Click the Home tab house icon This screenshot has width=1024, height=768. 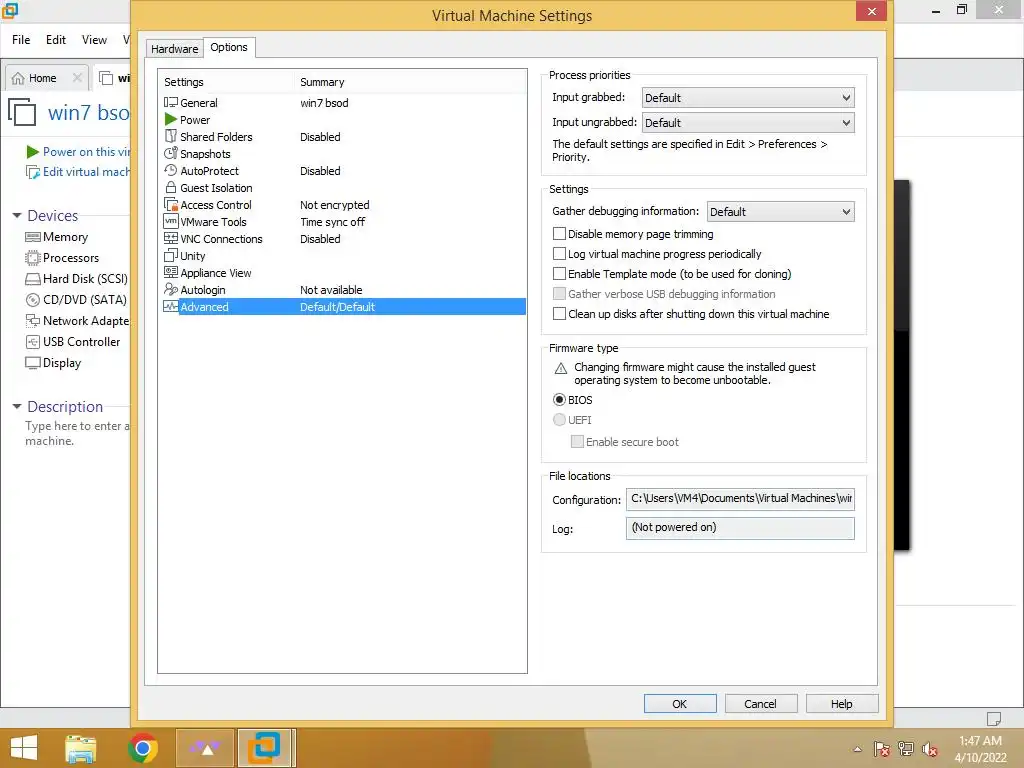coord(18,78)
